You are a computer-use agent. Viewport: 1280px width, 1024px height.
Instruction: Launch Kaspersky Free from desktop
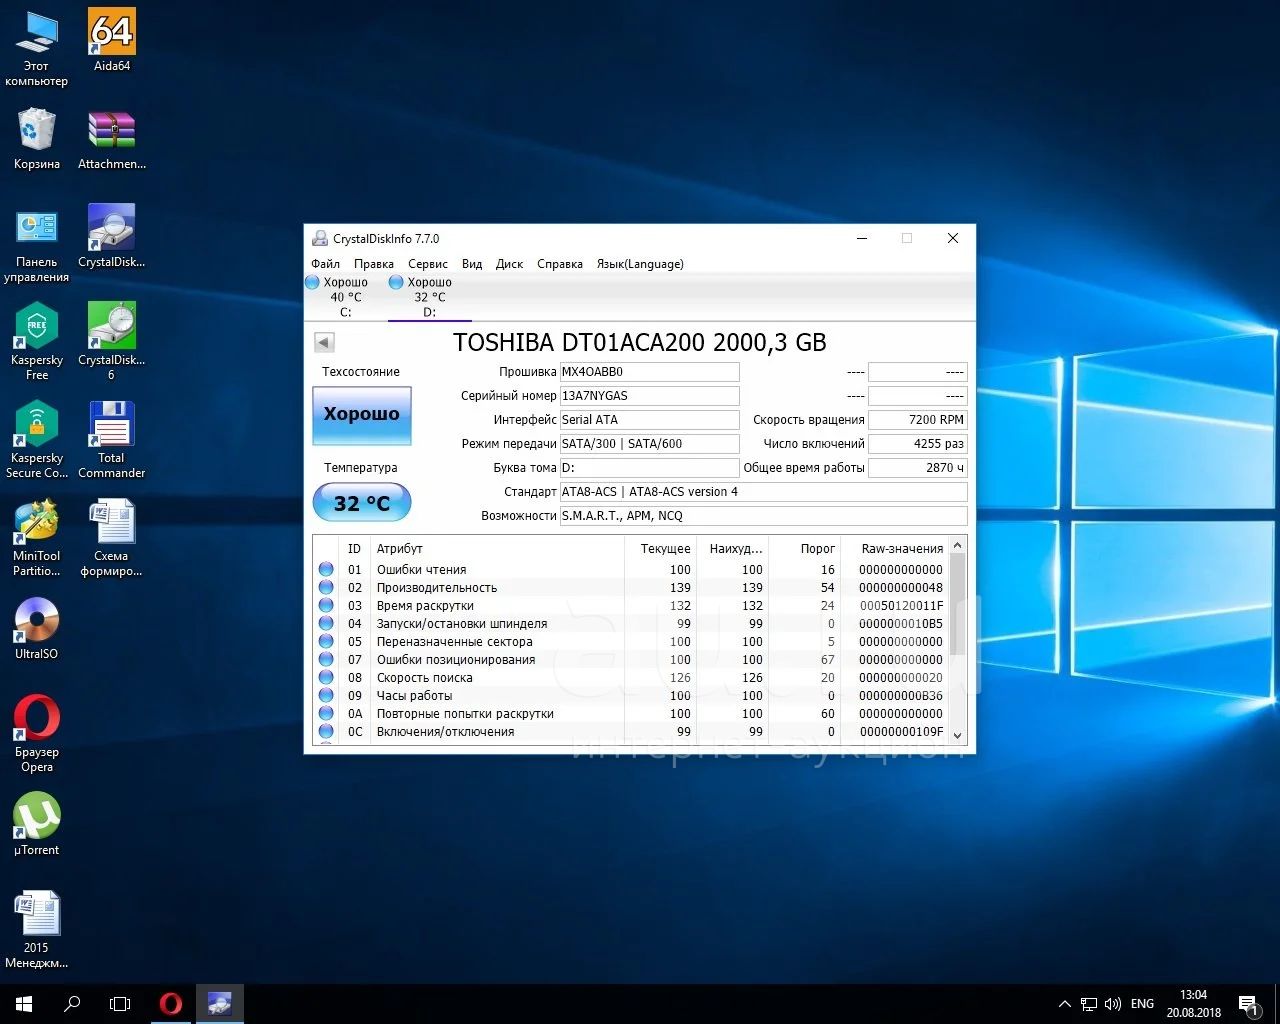[37, 342]
